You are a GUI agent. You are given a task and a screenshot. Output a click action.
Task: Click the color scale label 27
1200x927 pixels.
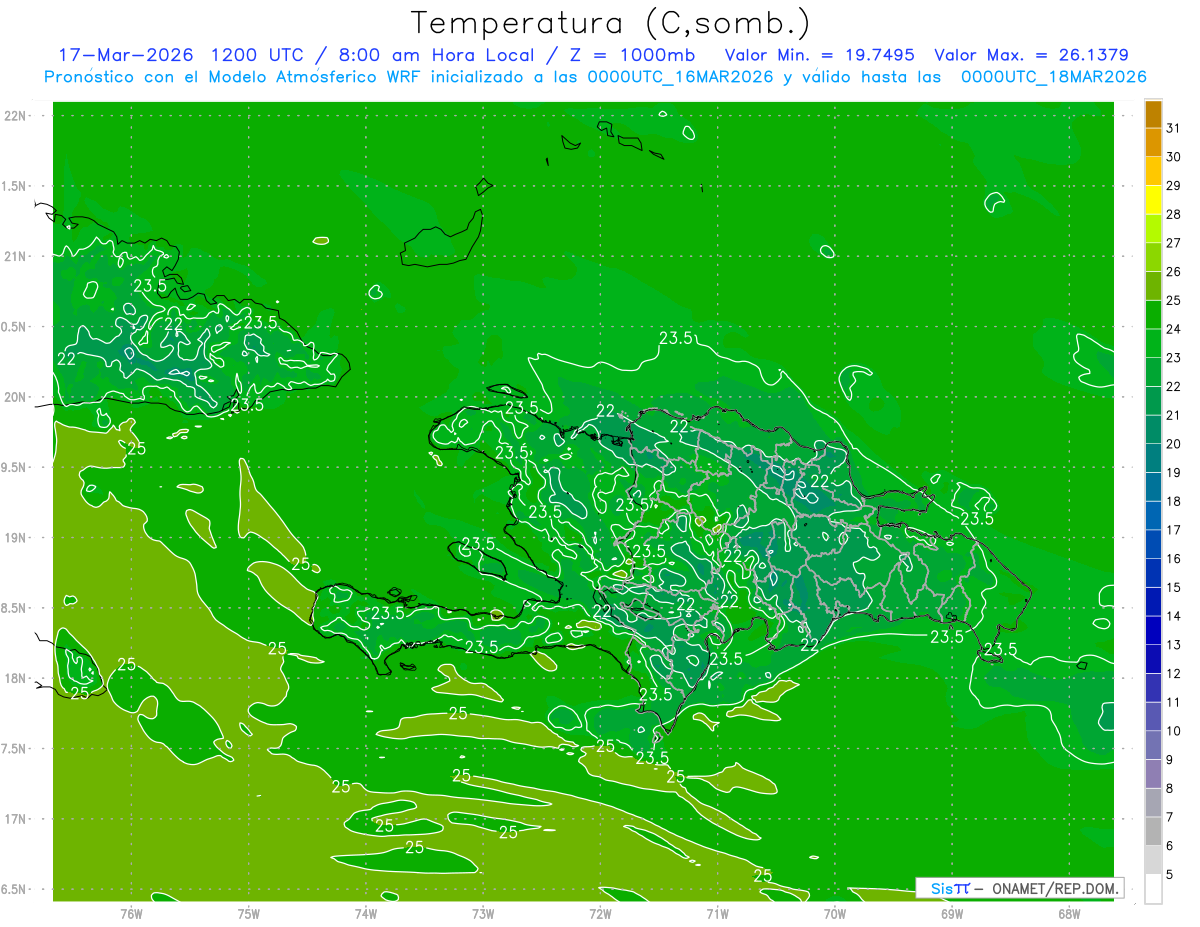tap(1173, 243)
